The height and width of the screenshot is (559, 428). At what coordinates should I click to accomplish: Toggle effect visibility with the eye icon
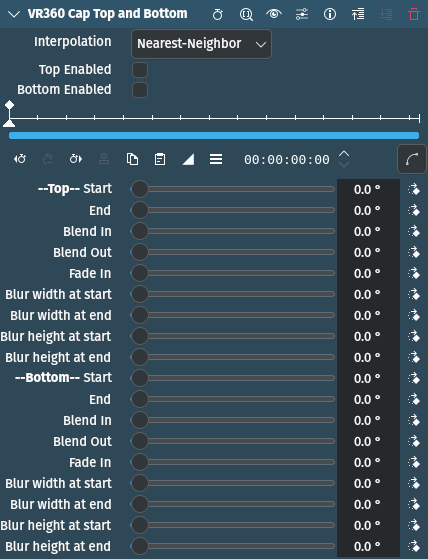pyautogui.click(x=274, y=14)
